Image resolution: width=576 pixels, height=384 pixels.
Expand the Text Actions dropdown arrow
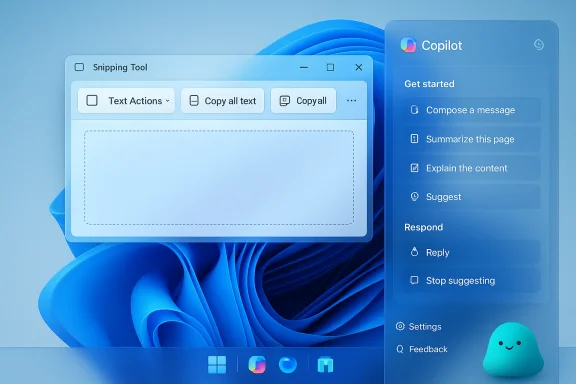click(168, 101)
